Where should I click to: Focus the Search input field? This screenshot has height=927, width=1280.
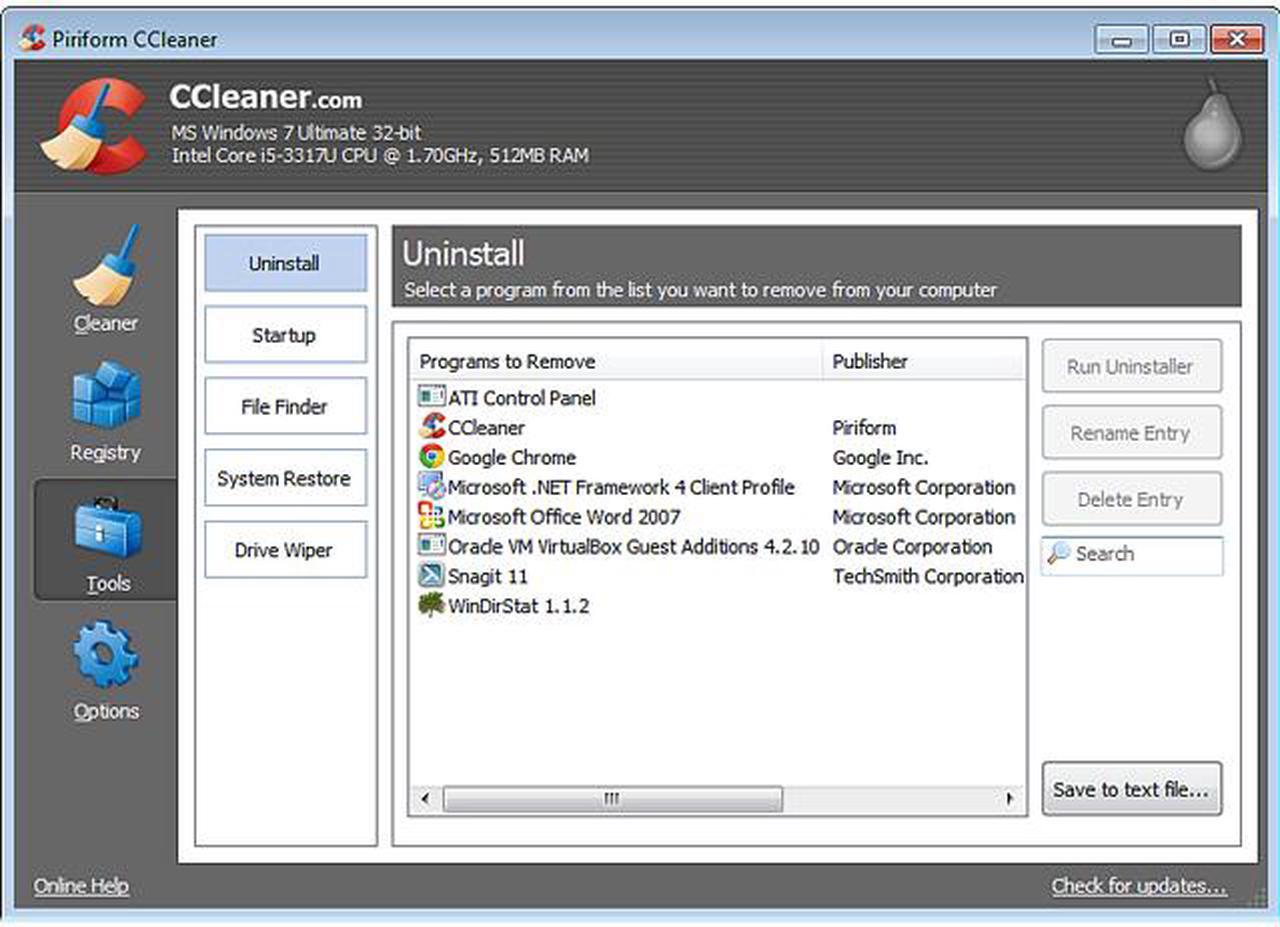pos(1131,555)
